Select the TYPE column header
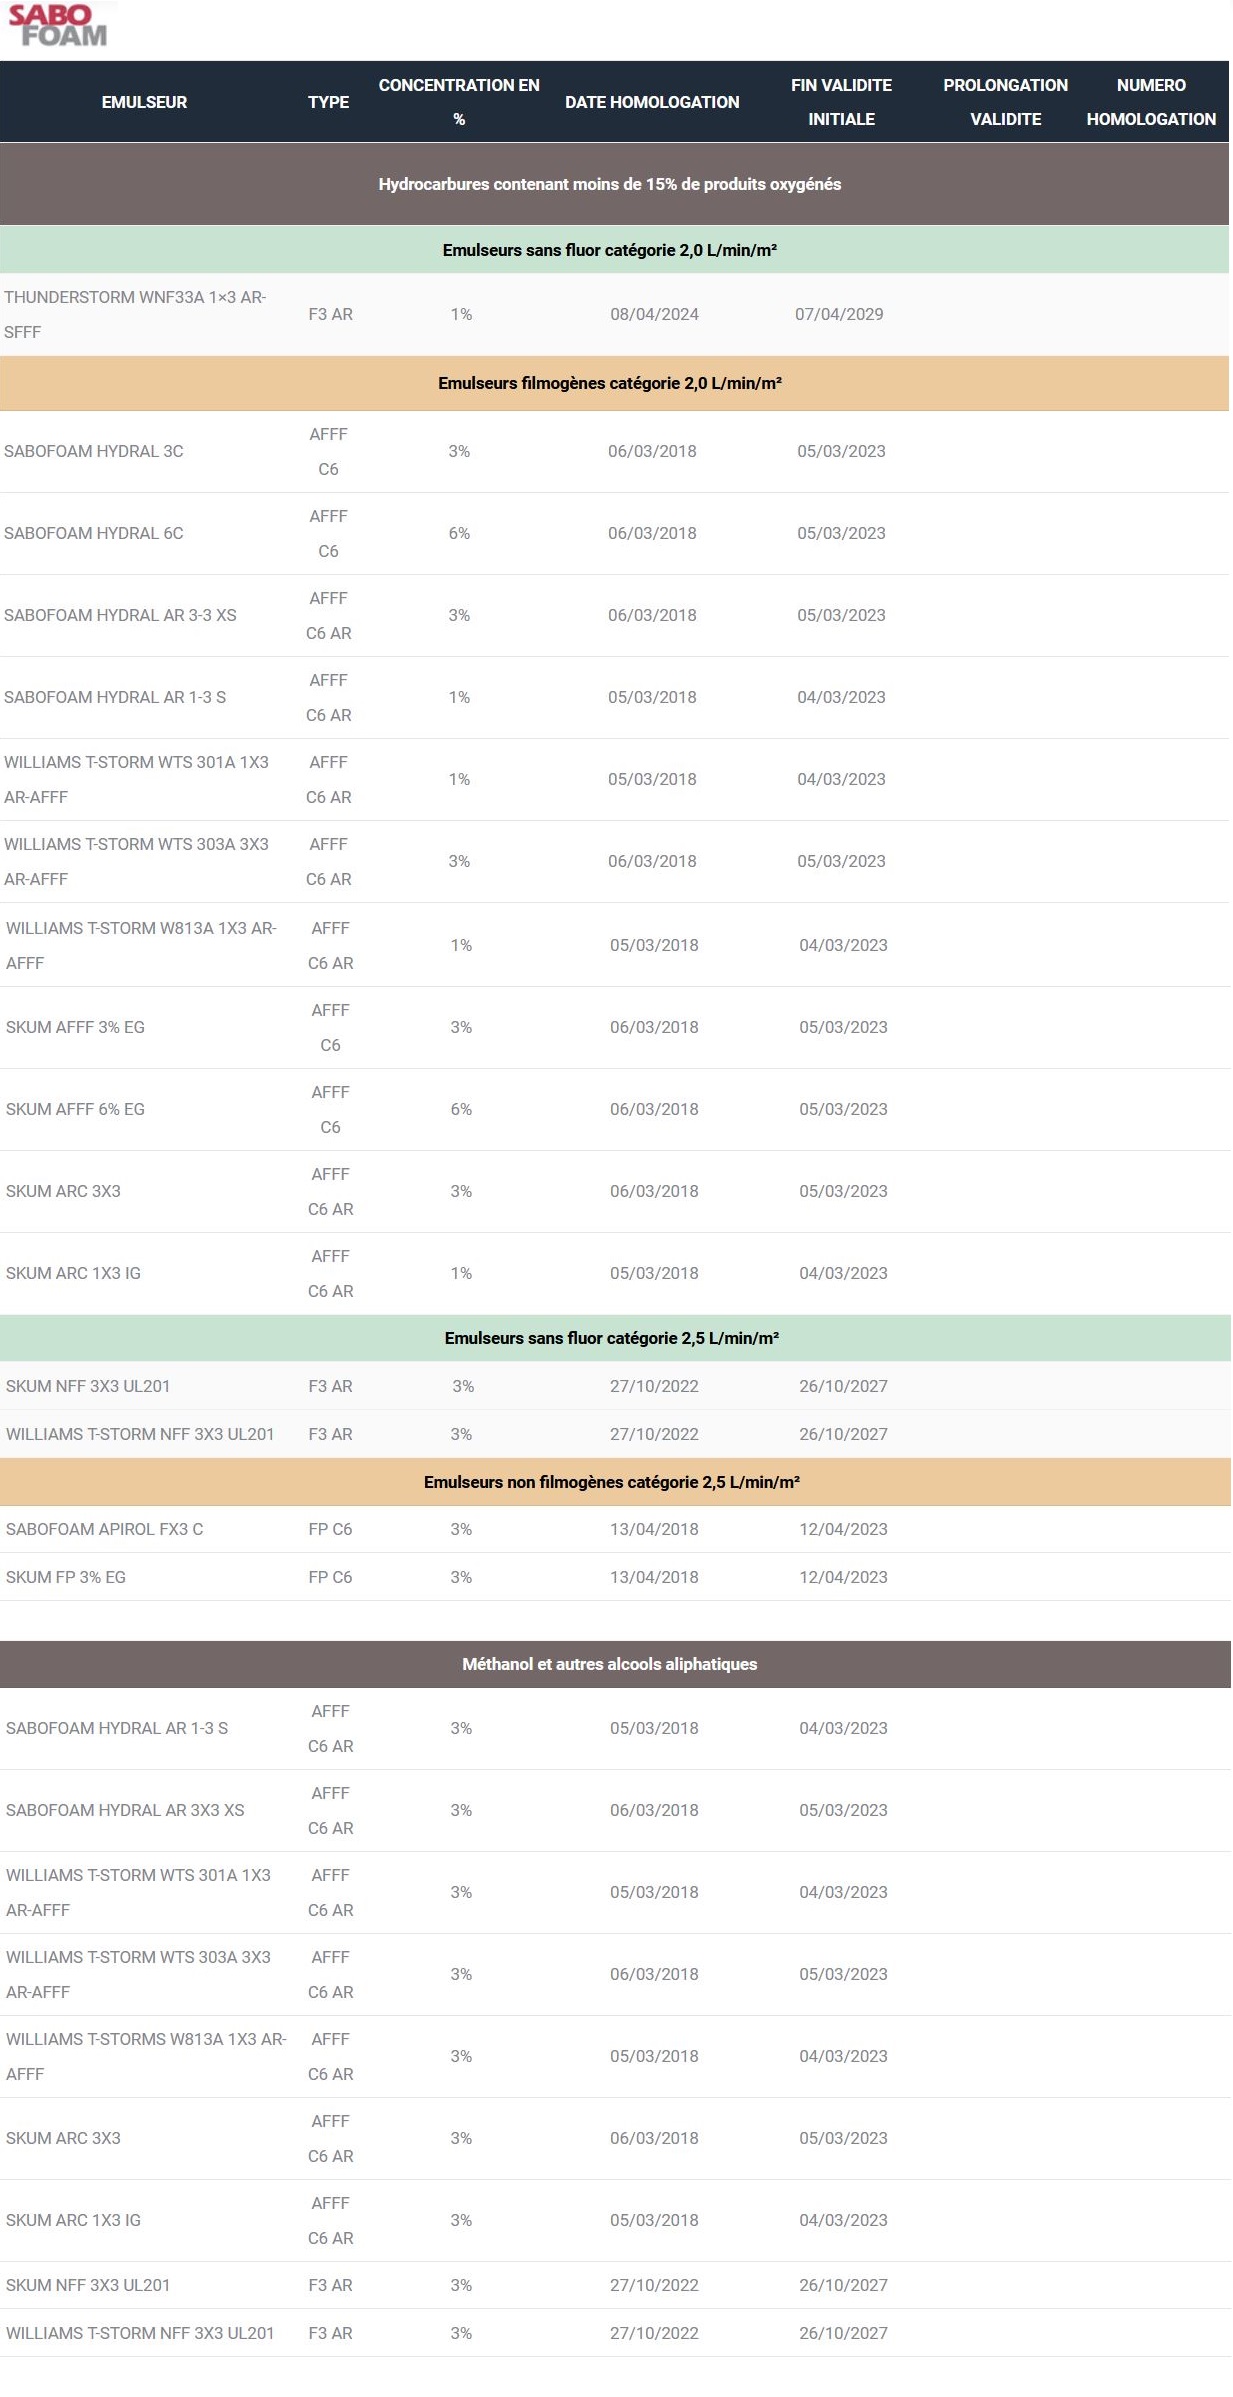This screenshot has height=2397, width=1233. (328, 102)
